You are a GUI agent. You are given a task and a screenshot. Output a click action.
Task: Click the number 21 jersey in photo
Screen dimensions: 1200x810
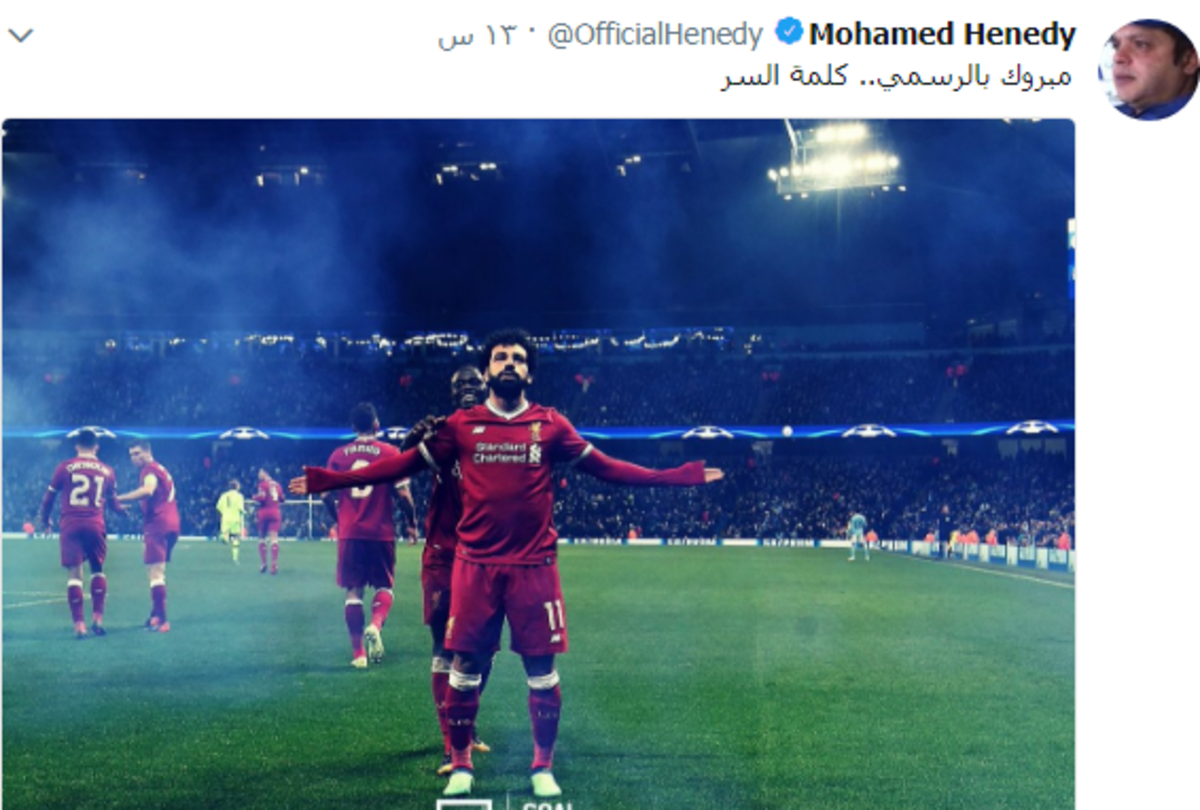[x=86, y=490]
